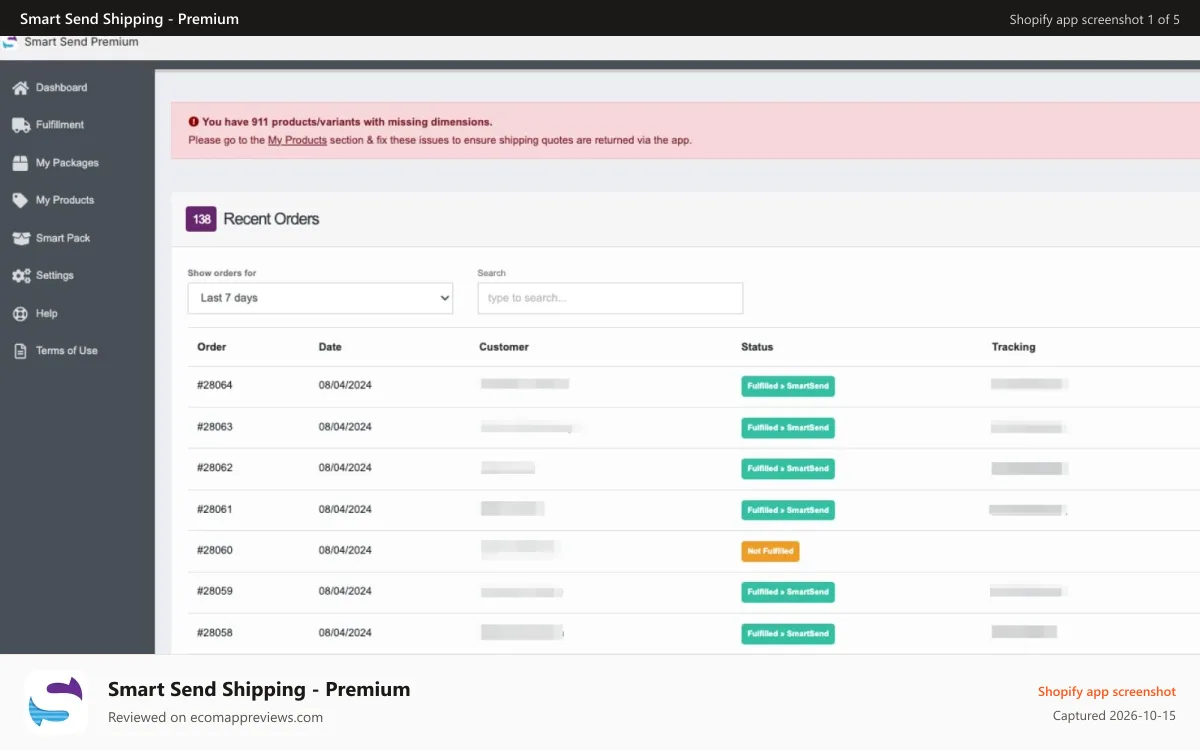This screenshot has width=1200, height=750.
Task: Click the customer name for order #28061
Action: tap(512, 509)
